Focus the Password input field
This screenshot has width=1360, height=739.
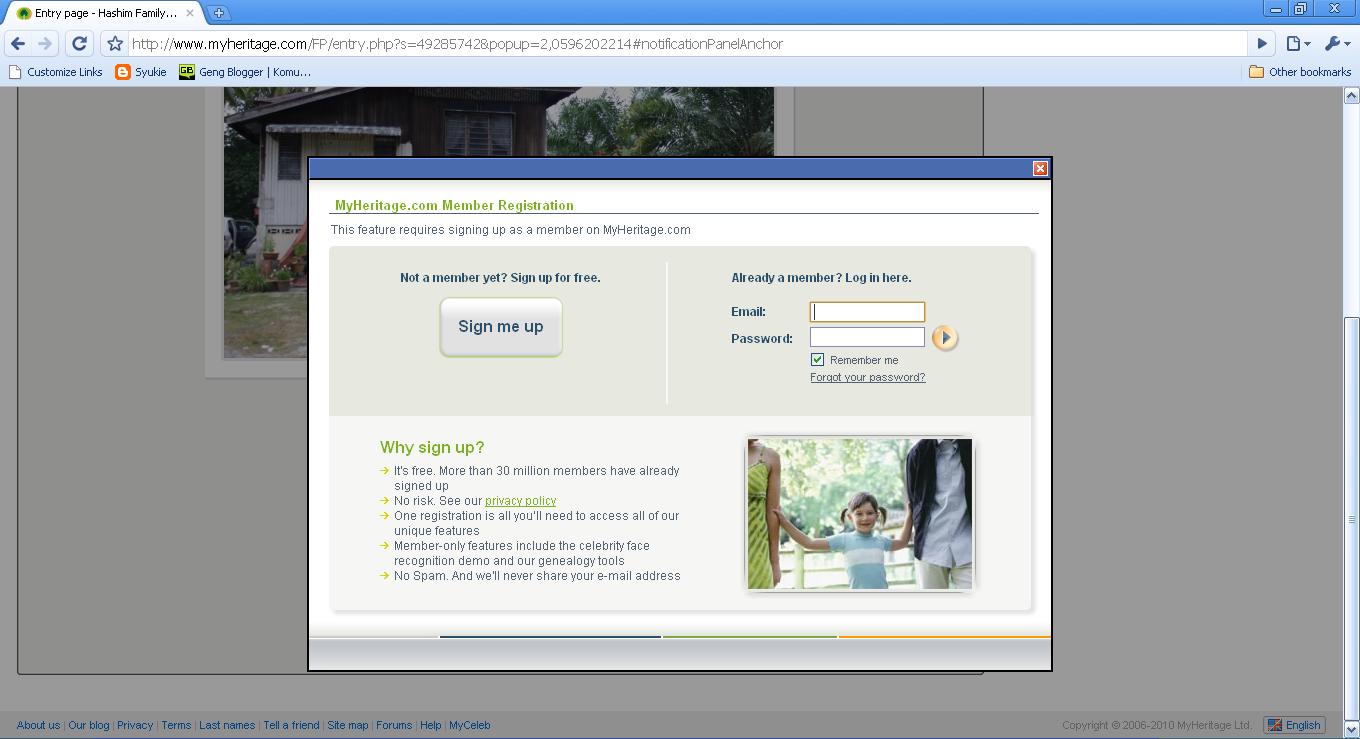pos(867,337)
